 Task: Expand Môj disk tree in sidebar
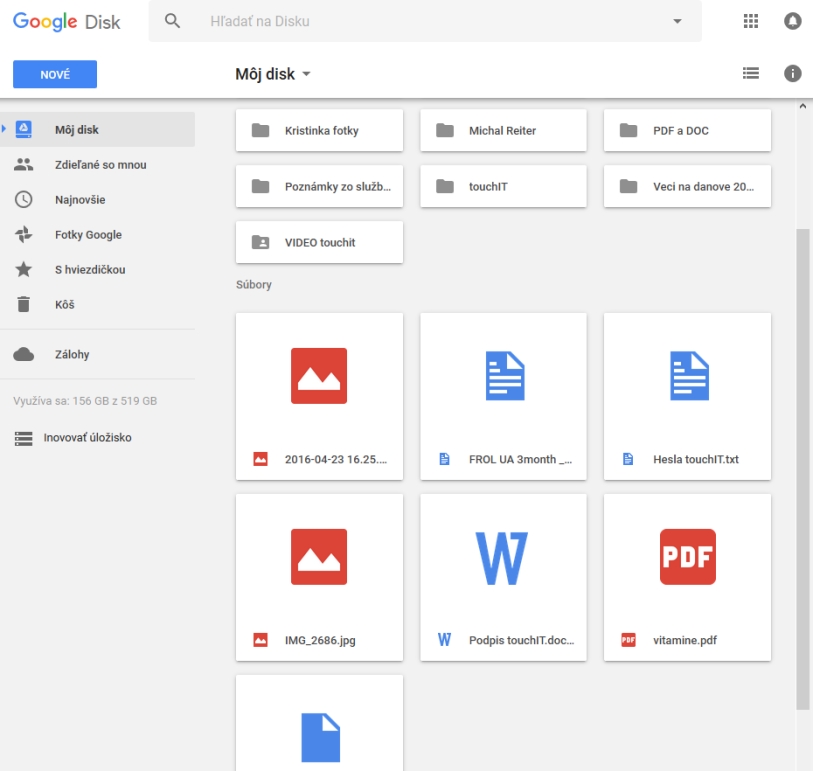click(4, 129)
